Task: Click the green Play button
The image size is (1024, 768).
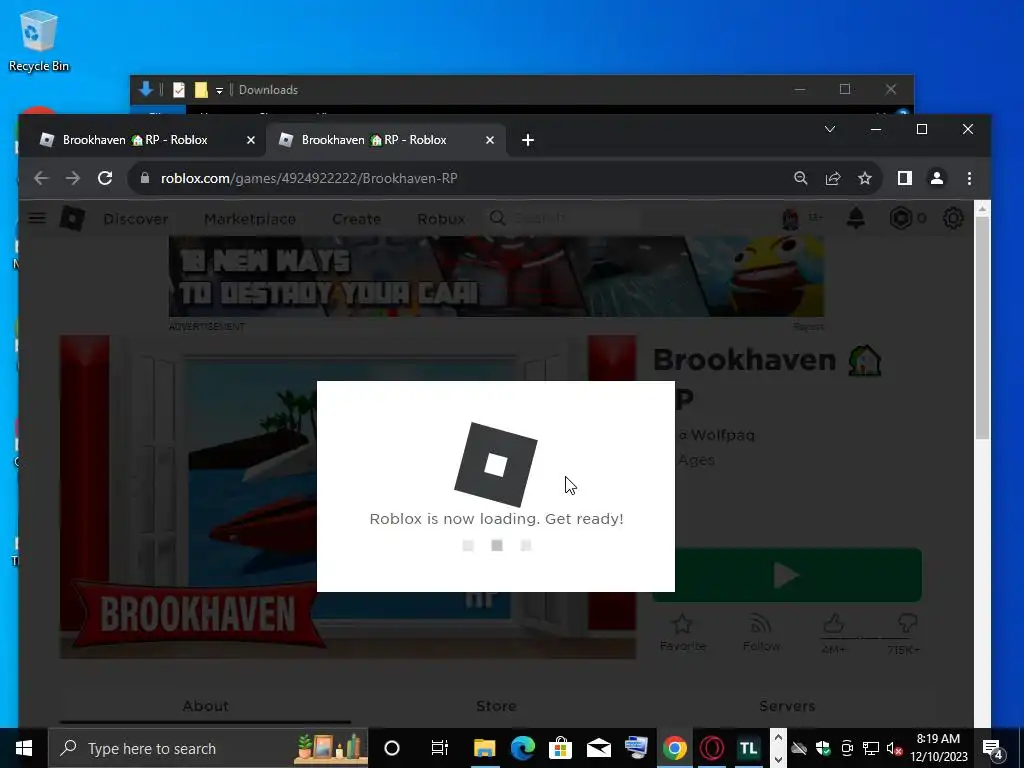Action: (x=786, y=575)
